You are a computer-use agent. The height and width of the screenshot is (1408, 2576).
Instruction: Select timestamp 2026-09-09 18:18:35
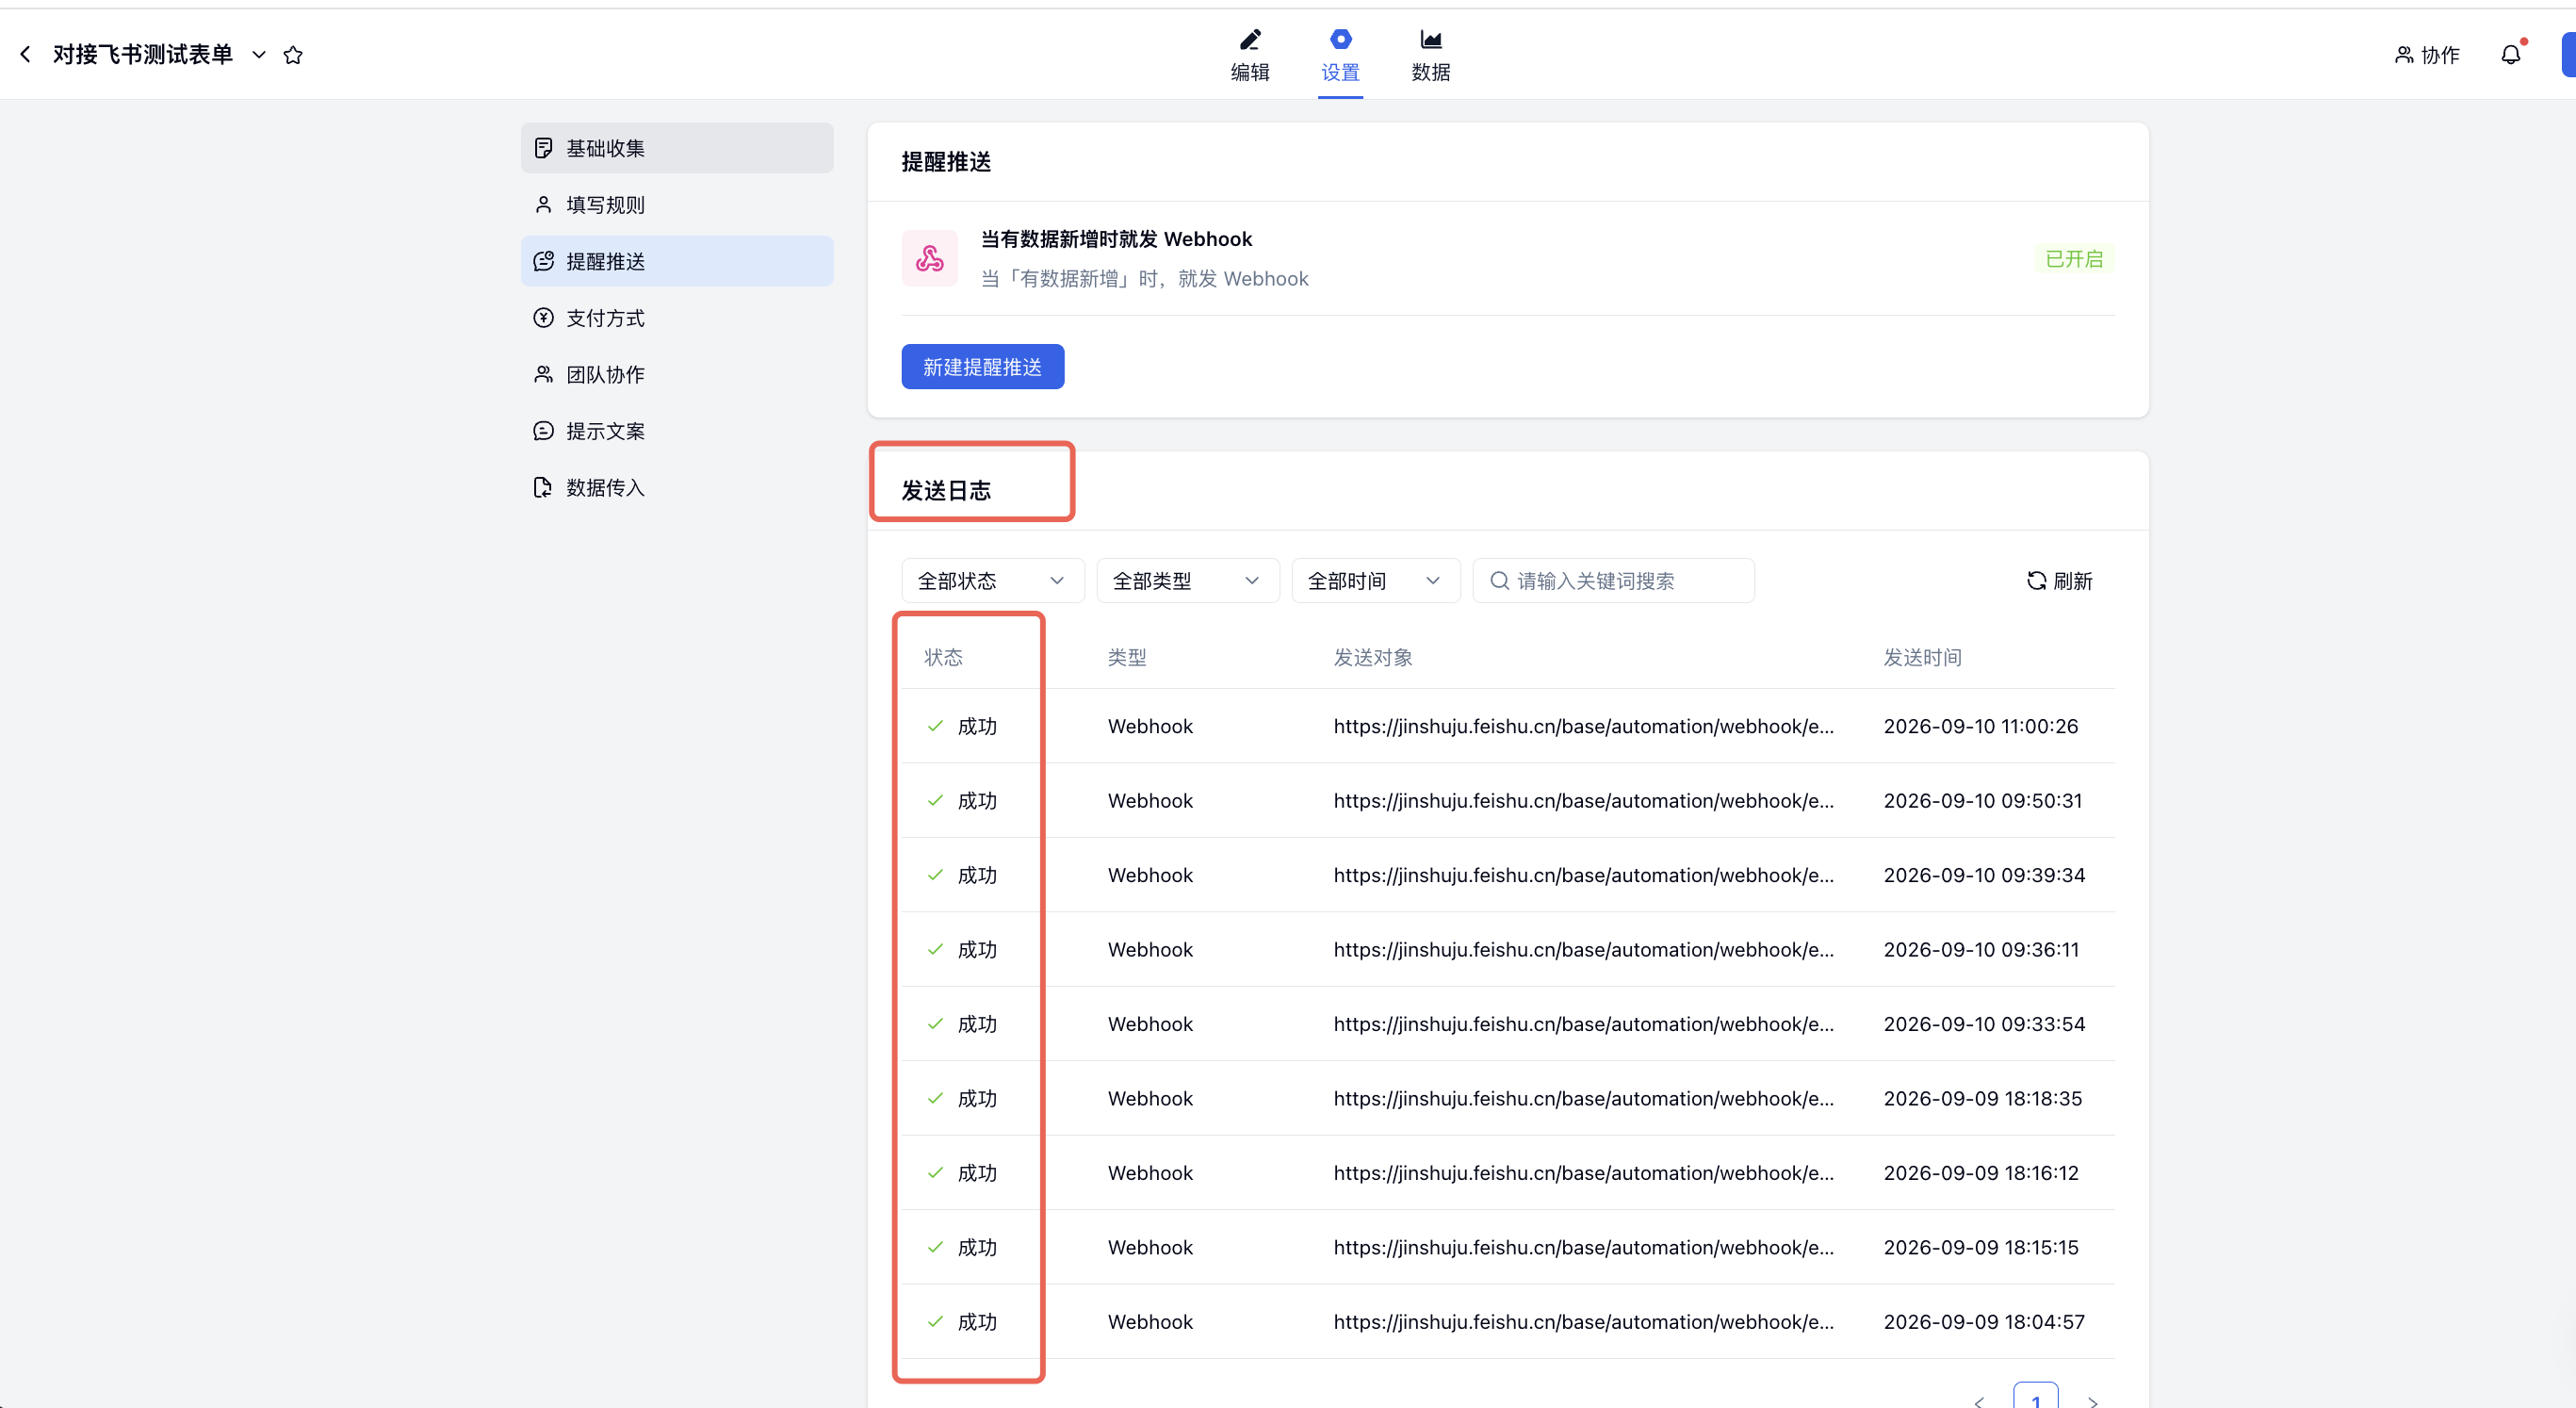[1983, 1099]
